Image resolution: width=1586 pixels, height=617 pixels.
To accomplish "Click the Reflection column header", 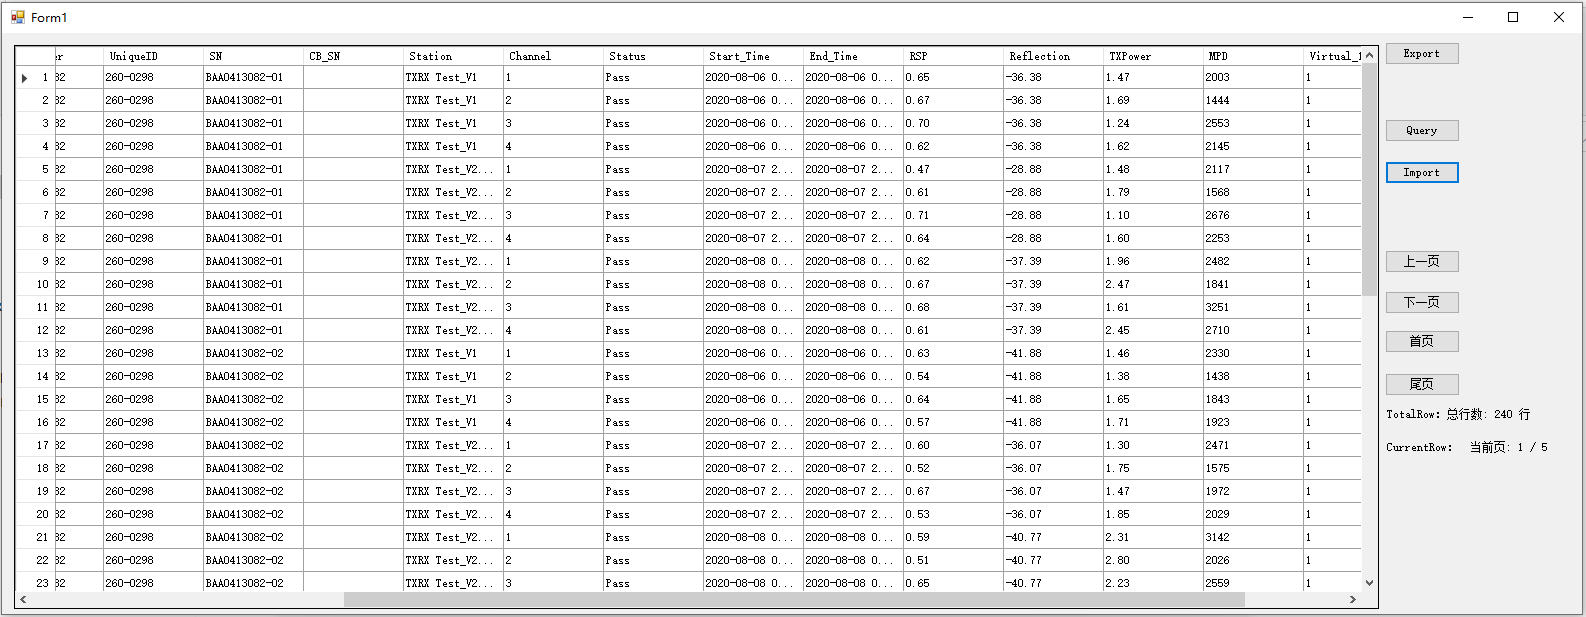I will click(x=1054, y=56).
